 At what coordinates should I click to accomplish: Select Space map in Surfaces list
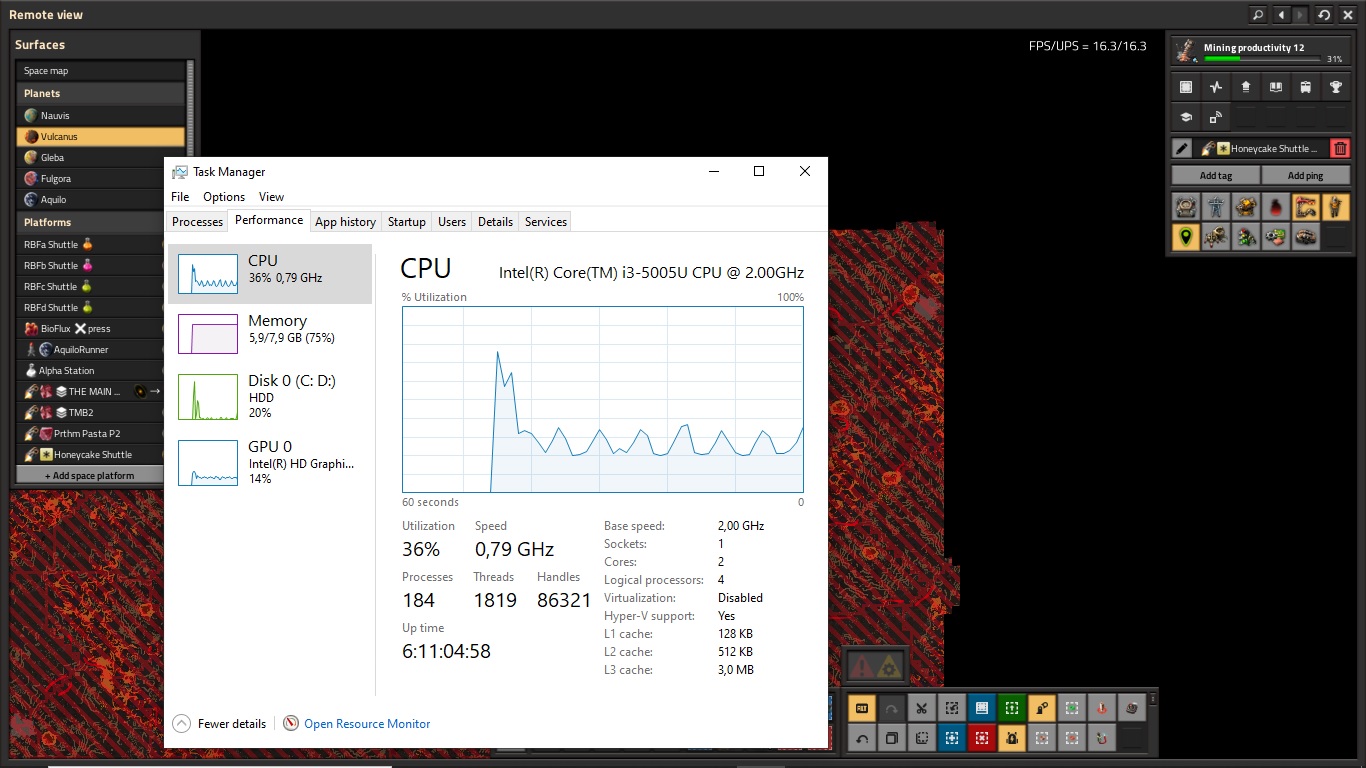coord(101,71)
